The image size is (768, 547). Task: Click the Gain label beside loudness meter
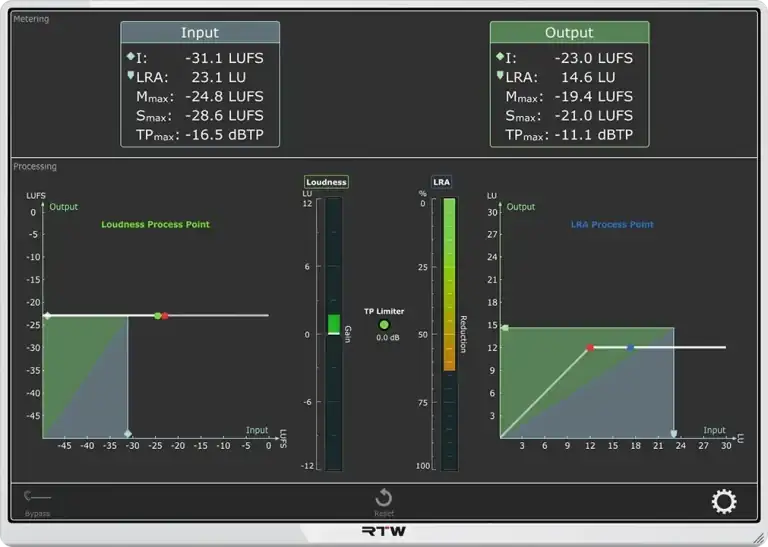coord(348,334)
